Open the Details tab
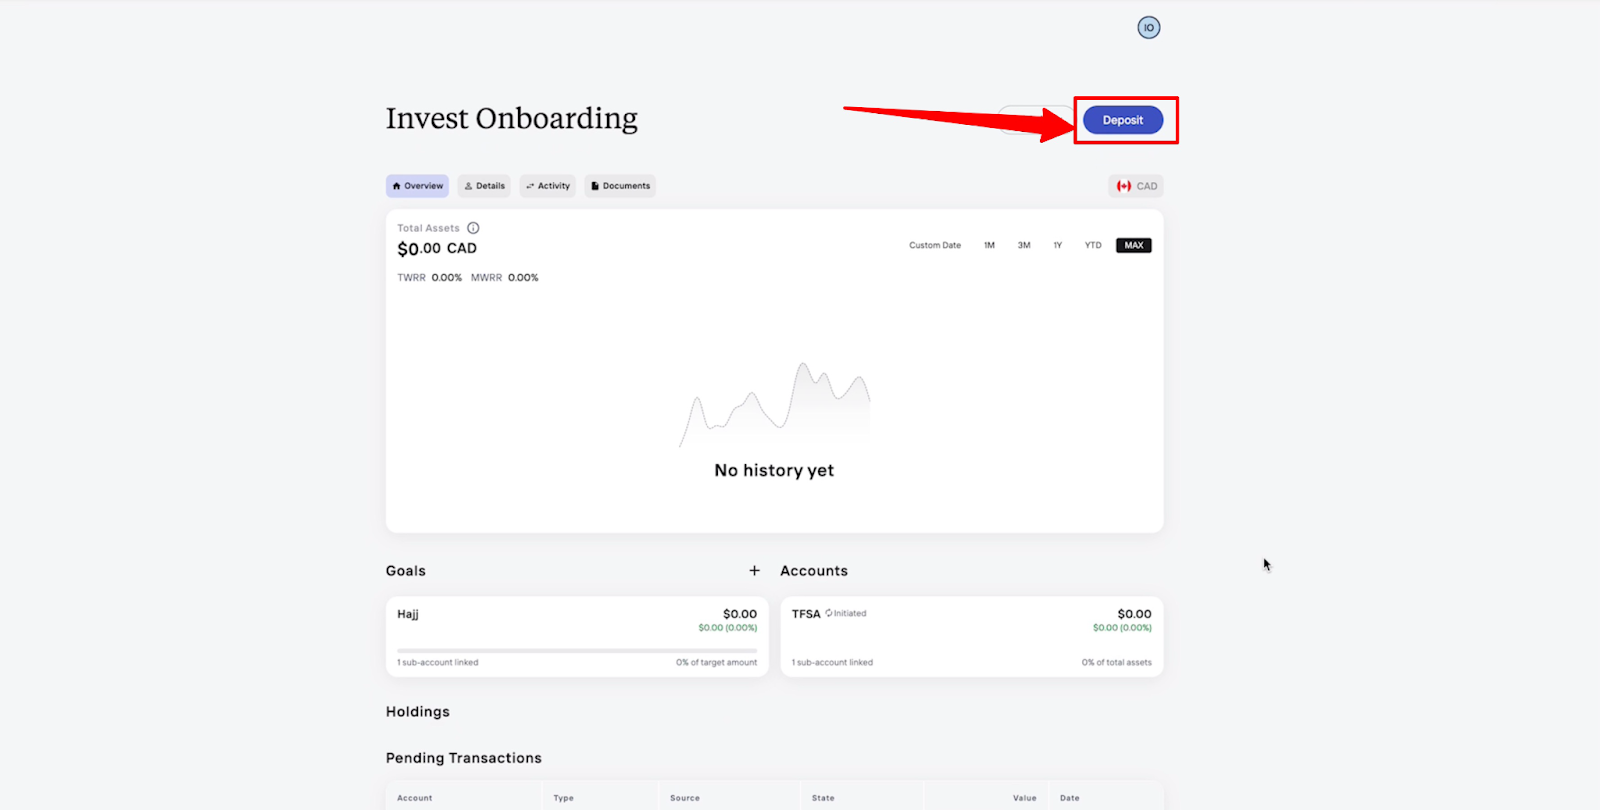The width and height of the screenshot is (1600, 810). pos(484,186)
